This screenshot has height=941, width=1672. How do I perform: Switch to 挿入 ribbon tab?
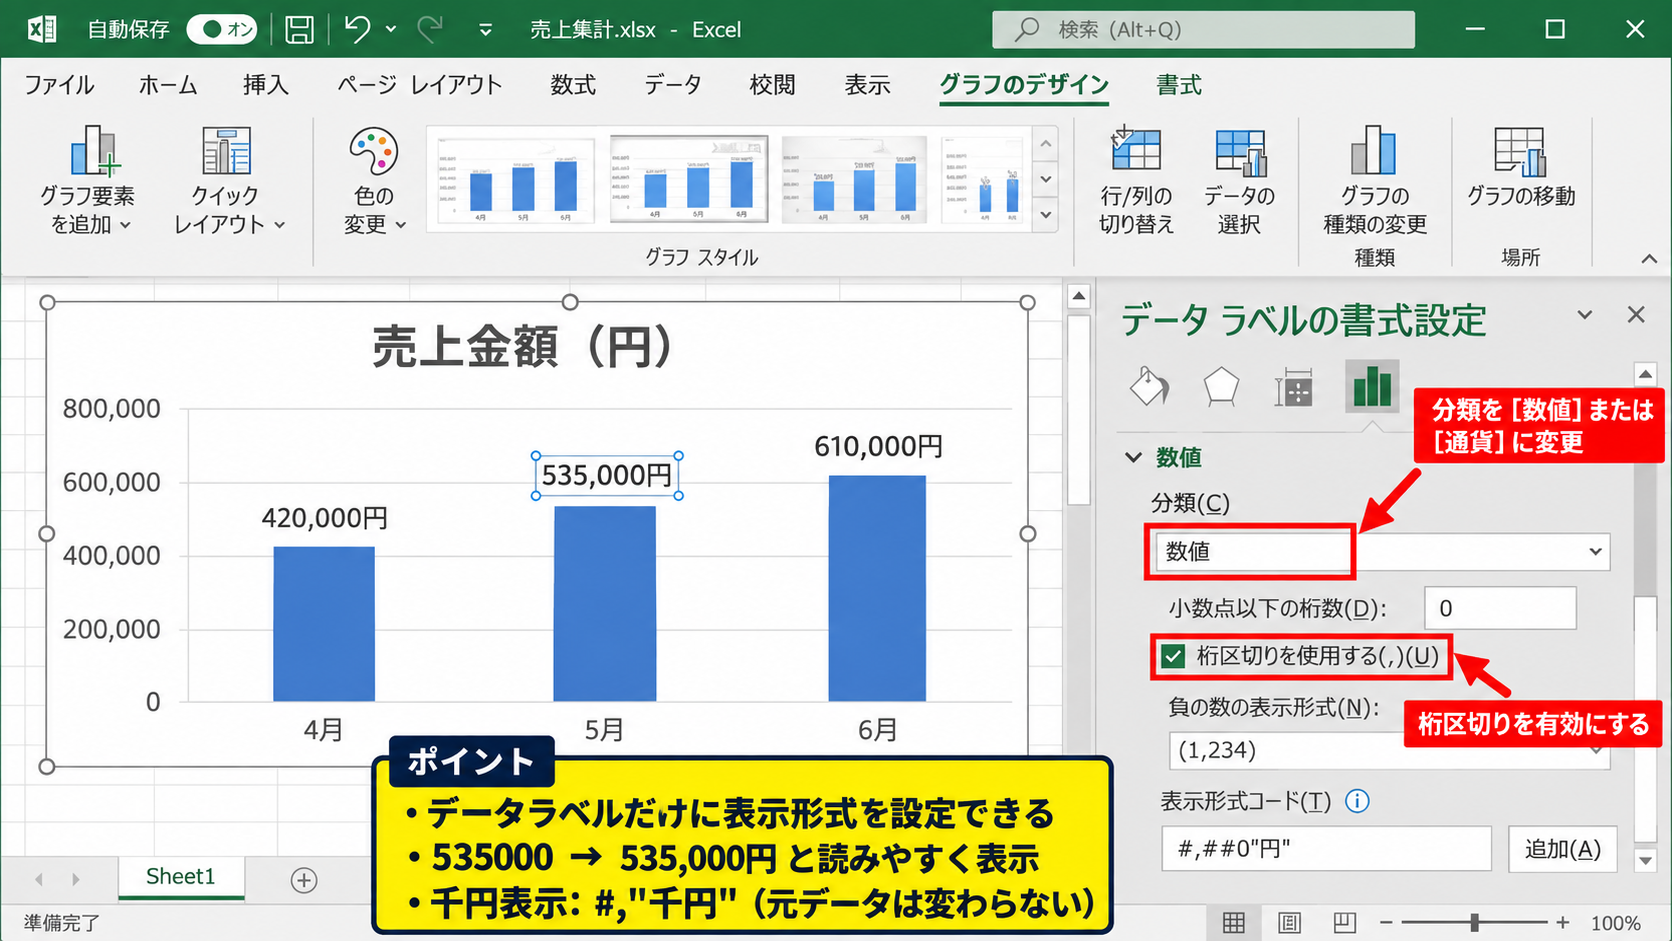coord(266,85)
